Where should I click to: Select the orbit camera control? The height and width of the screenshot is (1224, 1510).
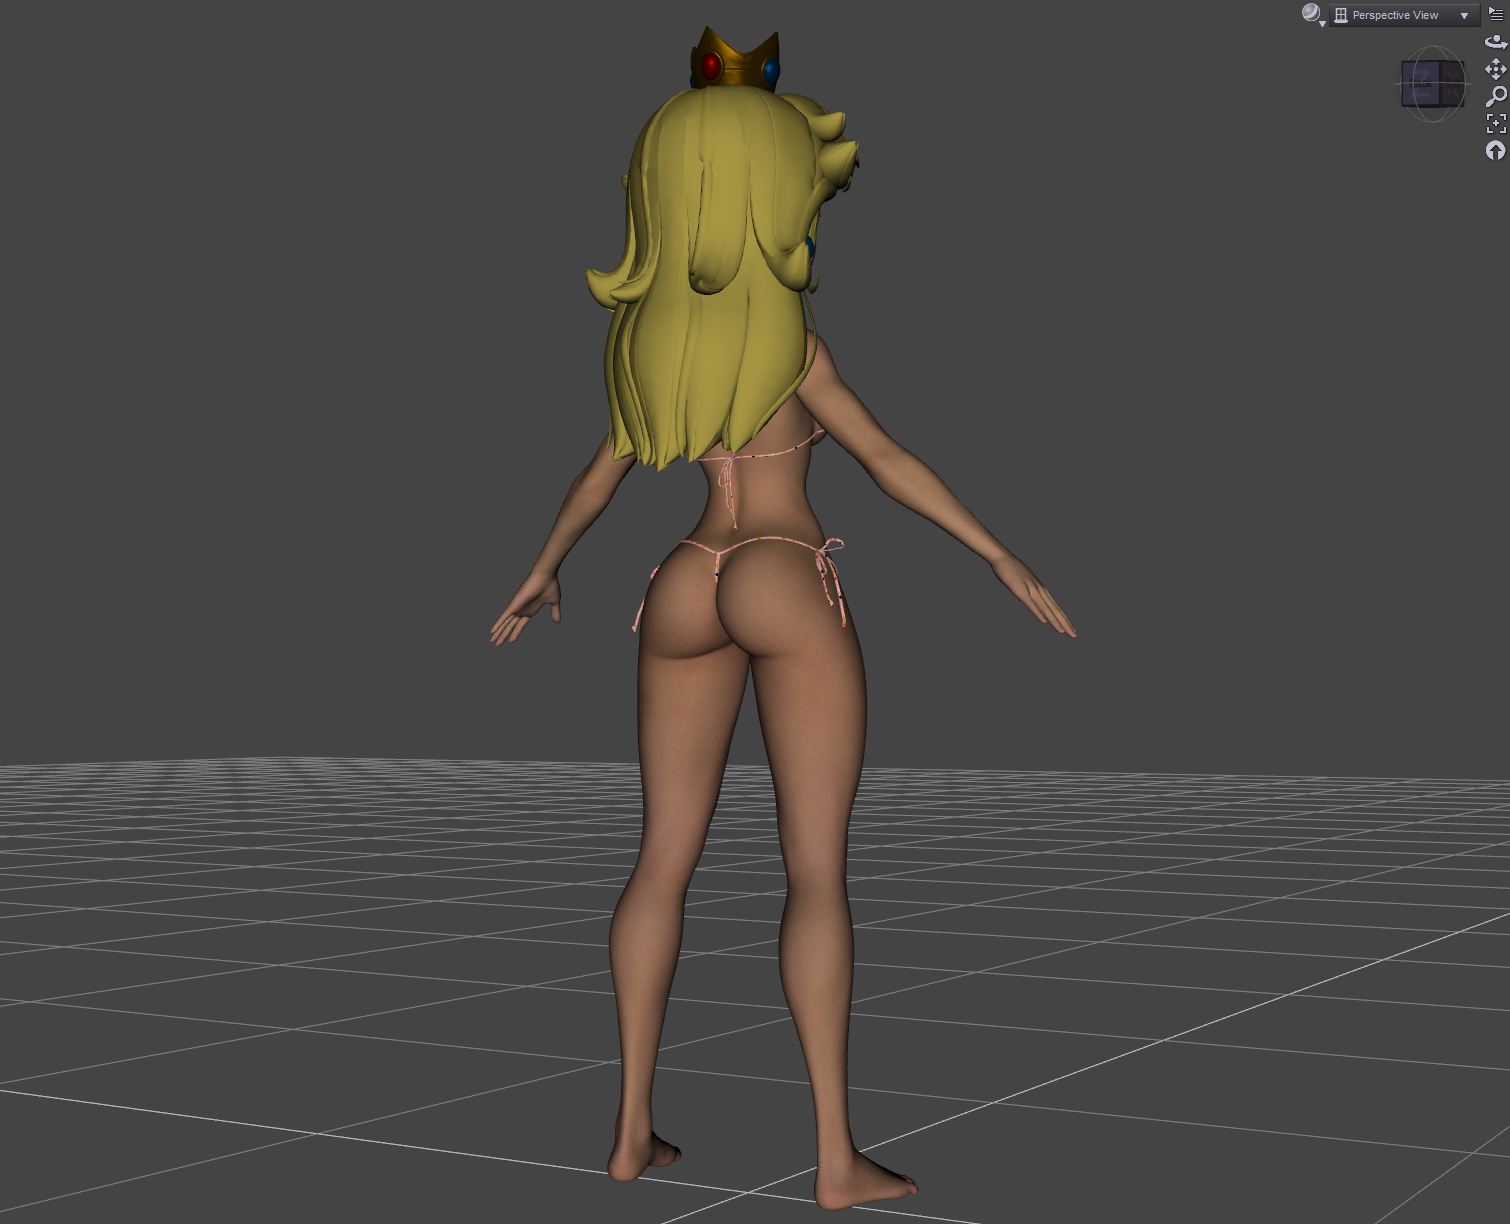coord(1496,42)
